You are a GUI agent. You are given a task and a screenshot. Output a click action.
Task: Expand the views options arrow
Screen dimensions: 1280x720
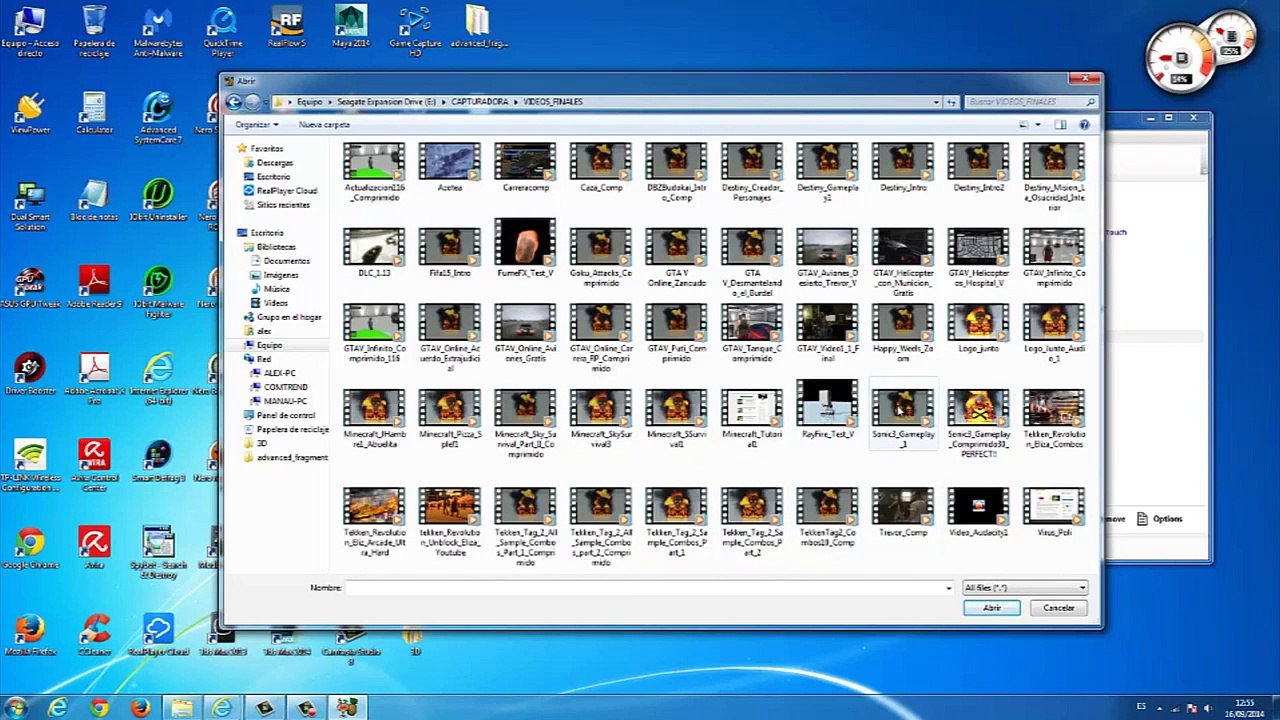(1038, 125)
